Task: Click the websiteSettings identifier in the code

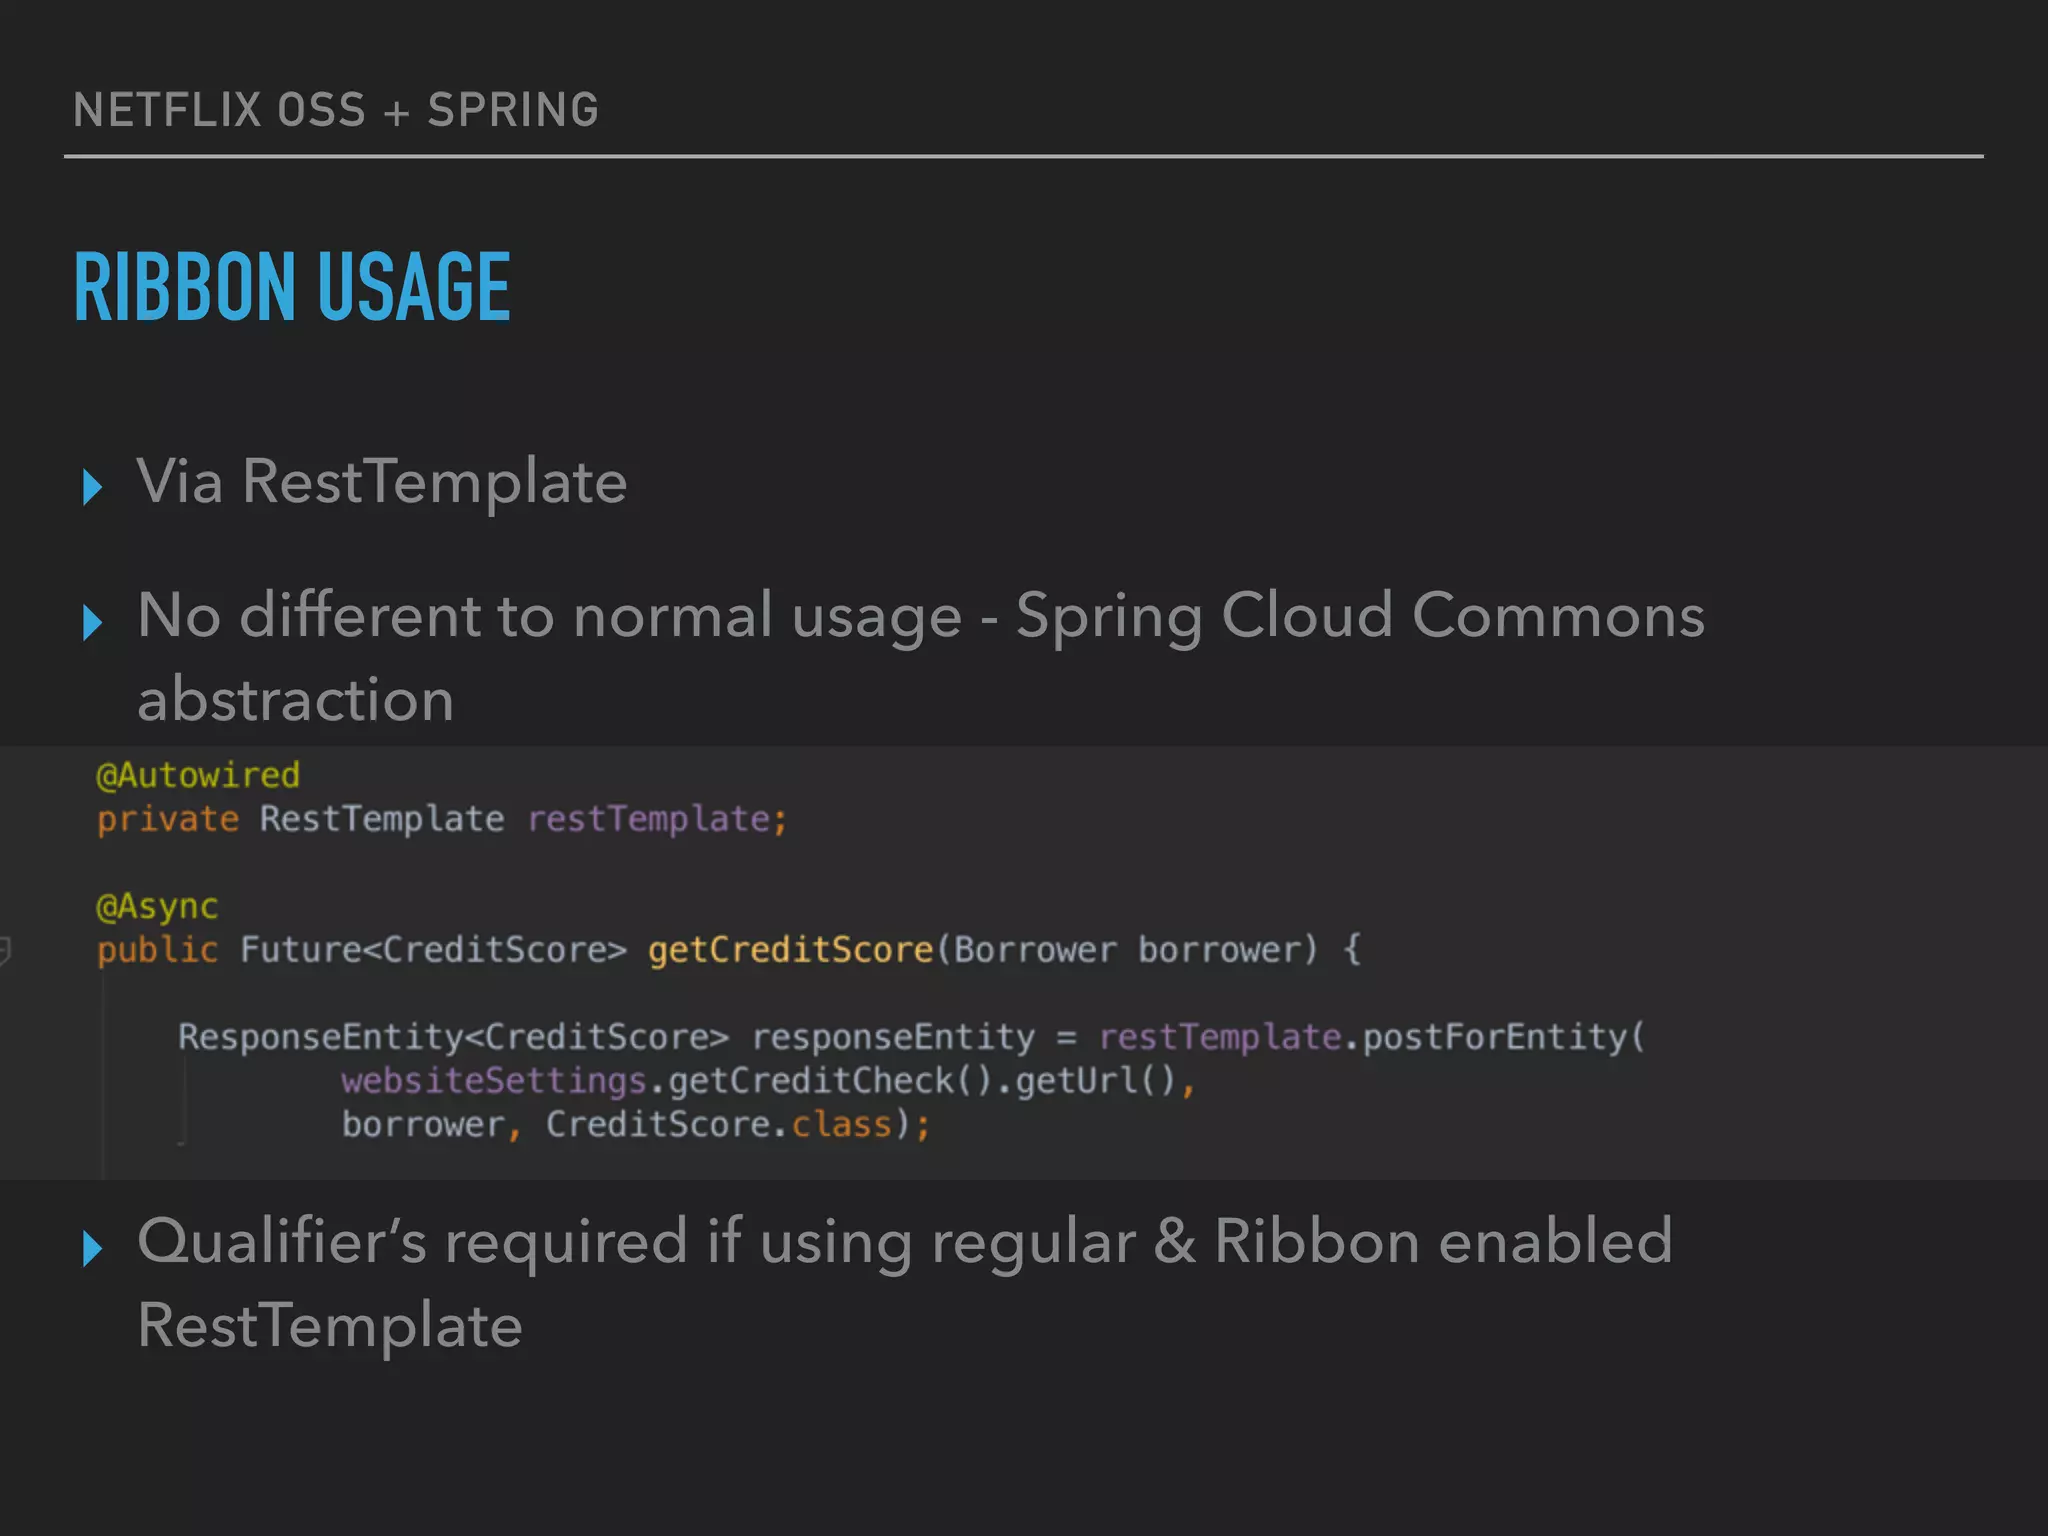Action: click(x=494, y=1080)
